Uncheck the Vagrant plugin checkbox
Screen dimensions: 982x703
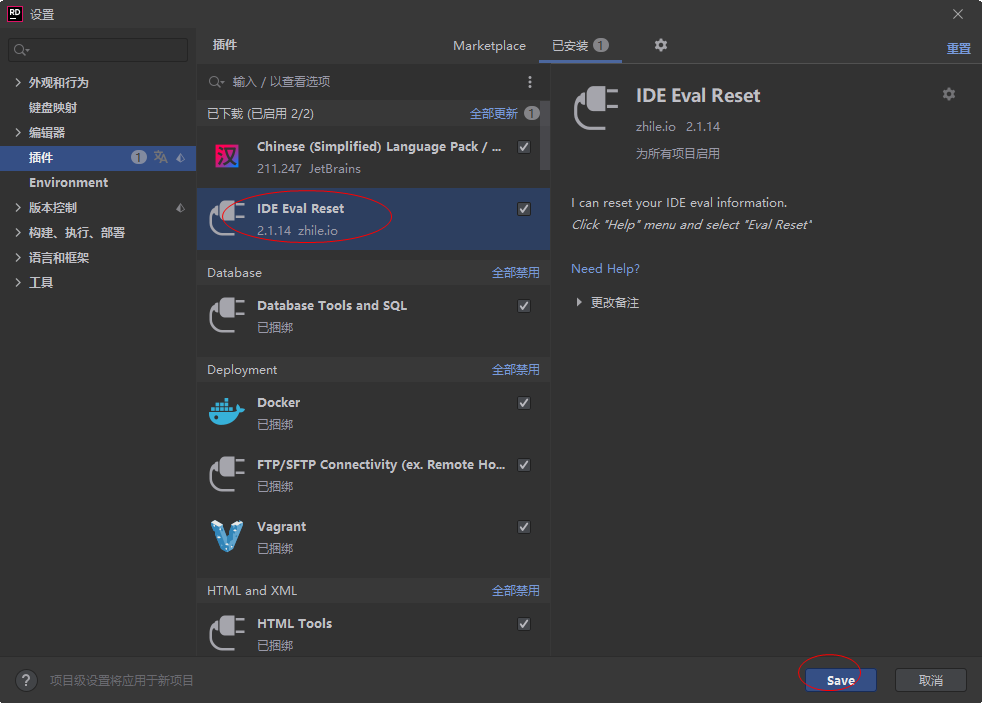point(524,527)
